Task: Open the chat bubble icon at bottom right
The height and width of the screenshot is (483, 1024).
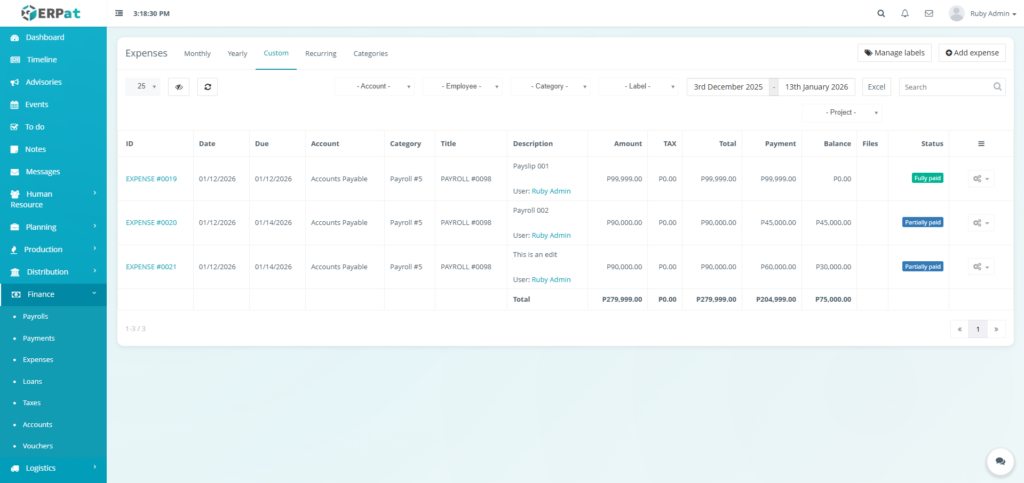Action: coord(999,461)
